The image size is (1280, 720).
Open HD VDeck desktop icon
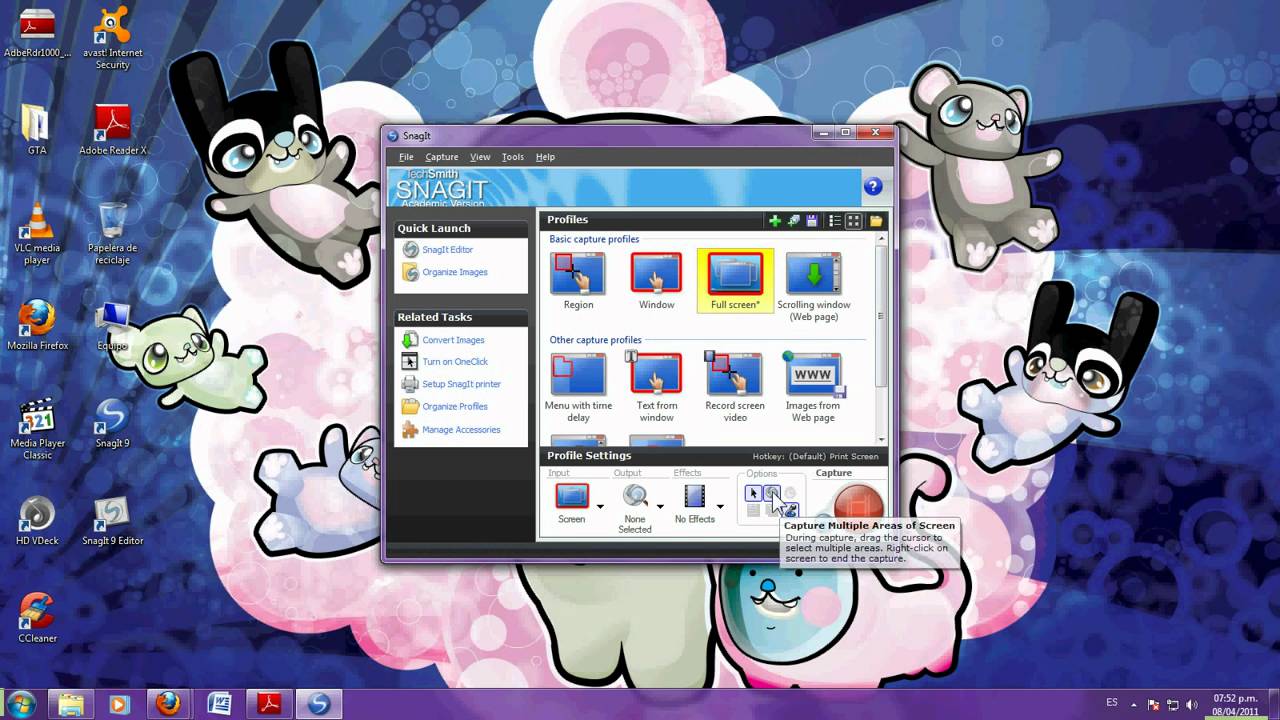37,520
